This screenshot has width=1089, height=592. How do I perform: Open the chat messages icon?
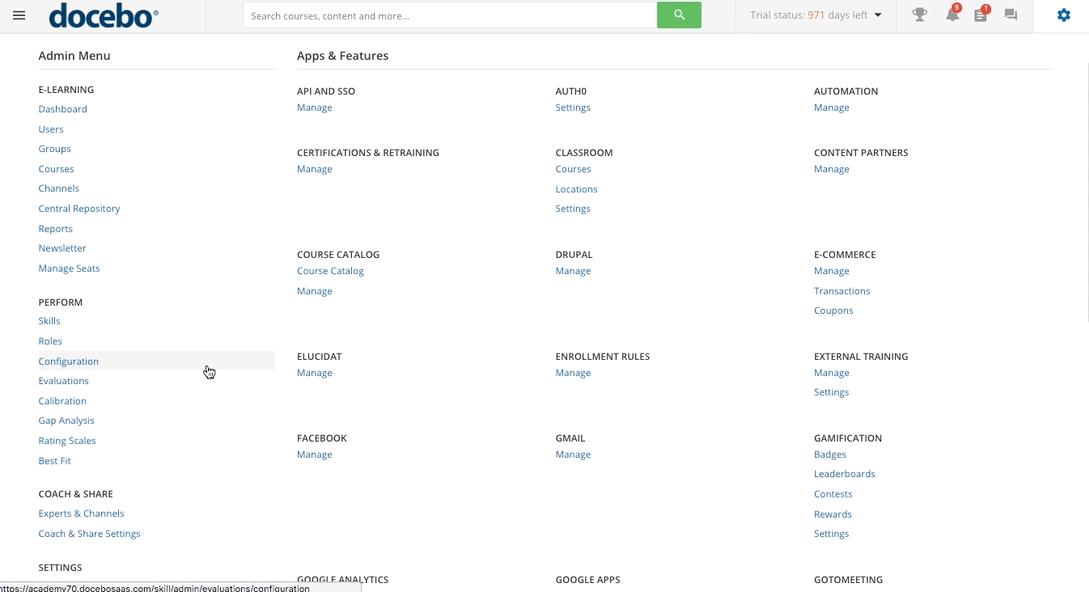click(1011, 15)
